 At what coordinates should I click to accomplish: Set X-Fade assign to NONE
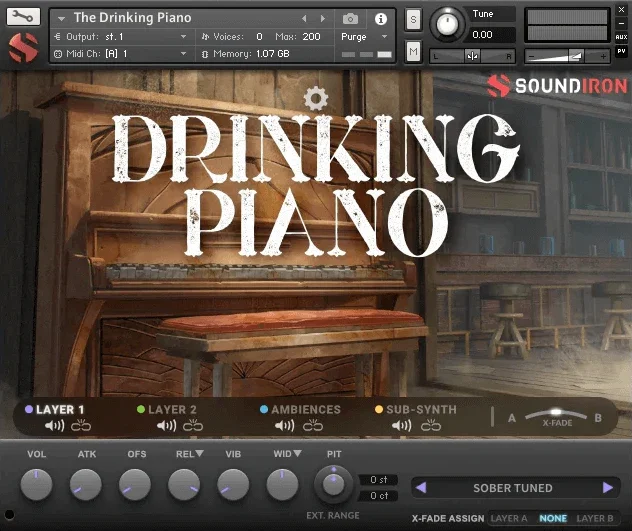(x=553, y=519)
